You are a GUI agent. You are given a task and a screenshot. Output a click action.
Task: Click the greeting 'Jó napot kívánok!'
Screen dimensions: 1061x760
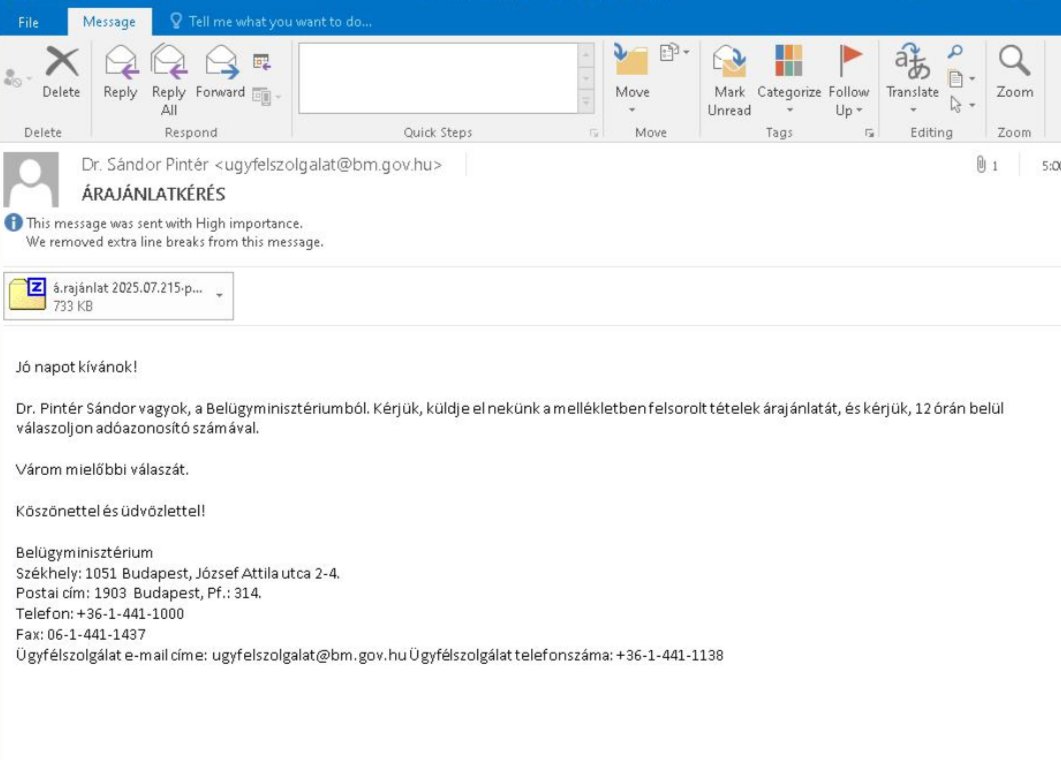76,367
